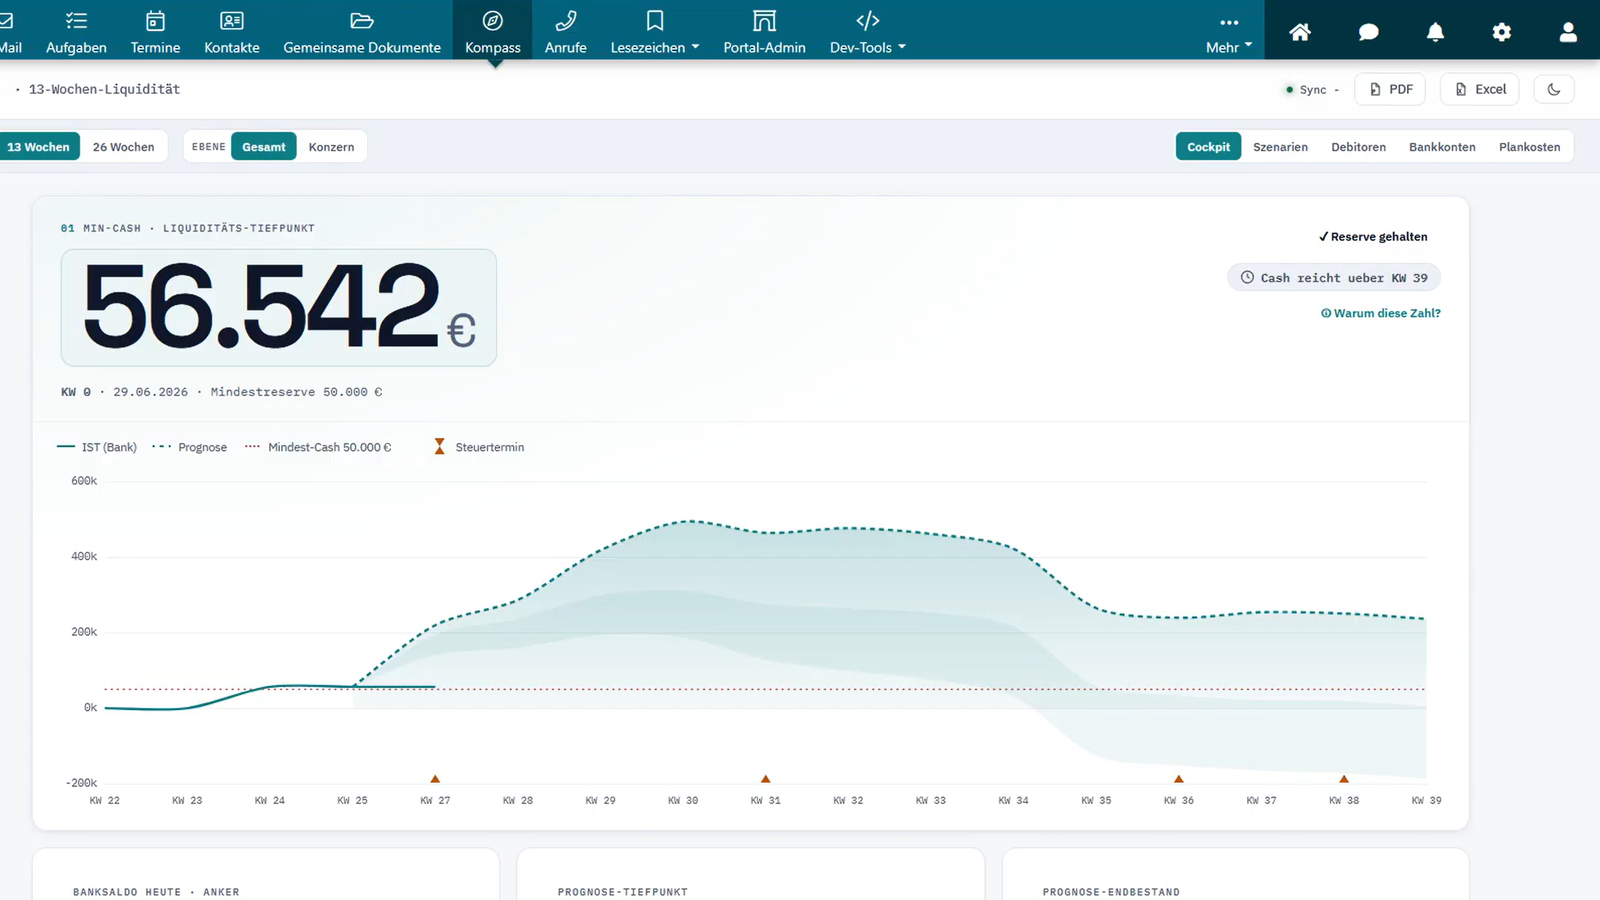Open the Anrufe phone icon
The width and height of the screenshot is (1600, 900).
point(566,21)
